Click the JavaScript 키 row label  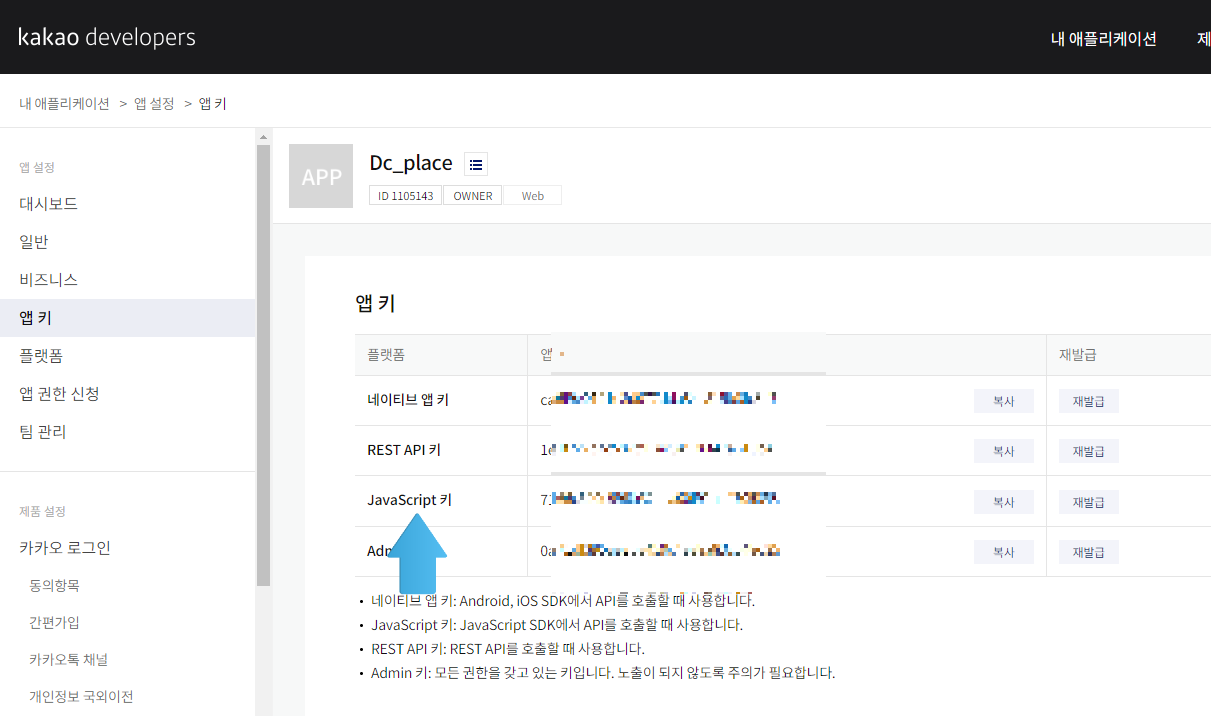pyautogui.click(x=409, y=500)
